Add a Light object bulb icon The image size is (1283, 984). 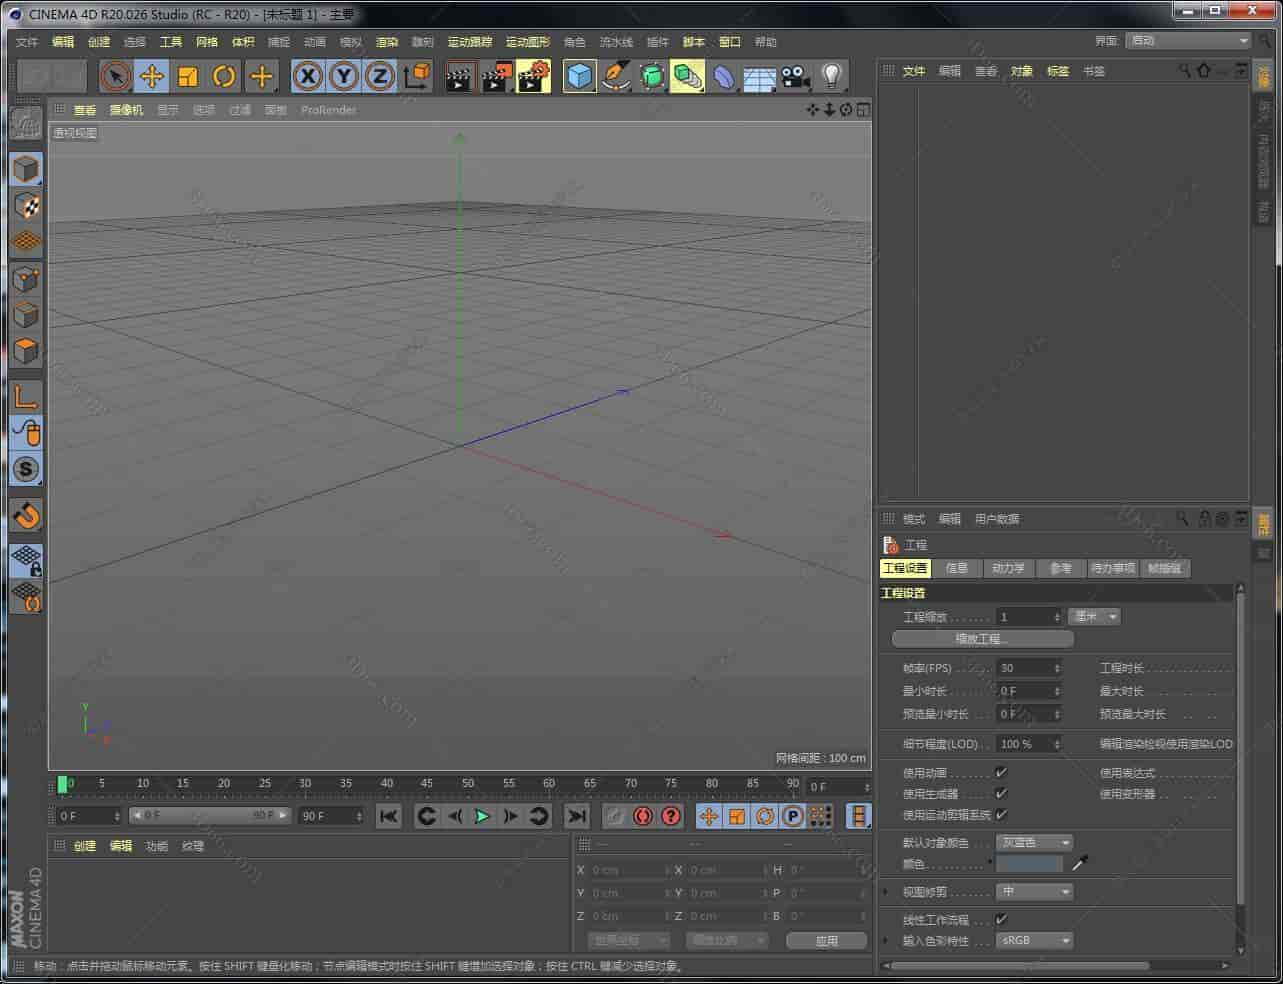(x=832, y=76)
